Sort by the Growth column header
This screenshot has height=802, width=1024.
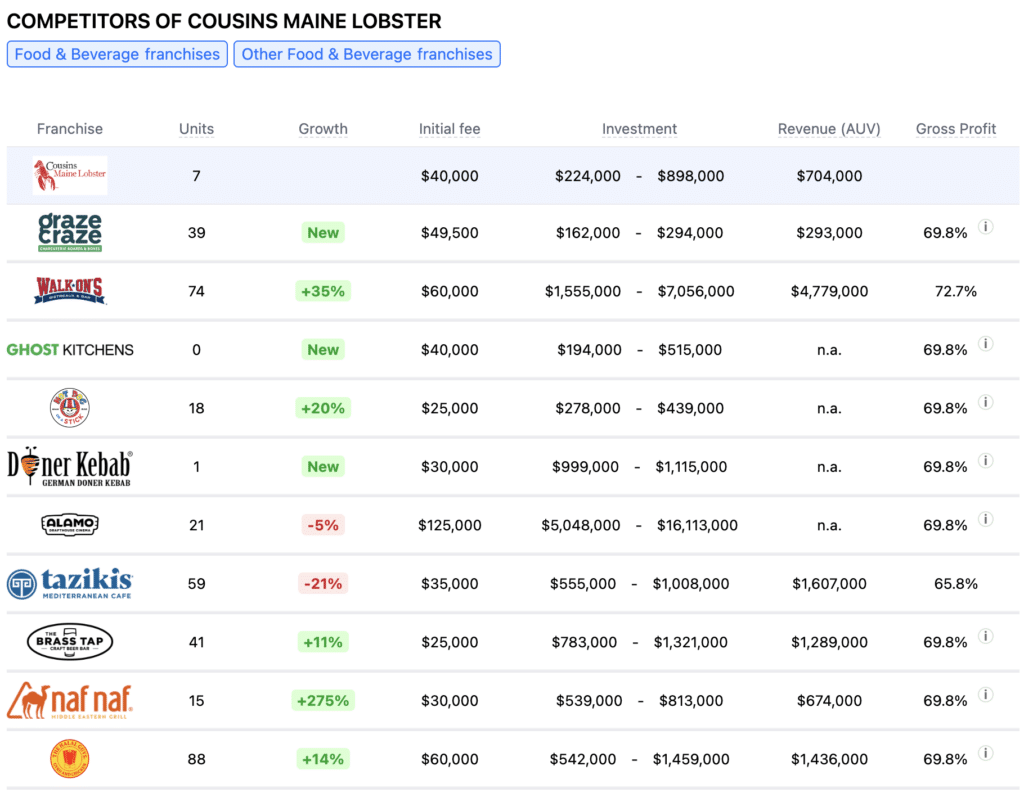323,129
